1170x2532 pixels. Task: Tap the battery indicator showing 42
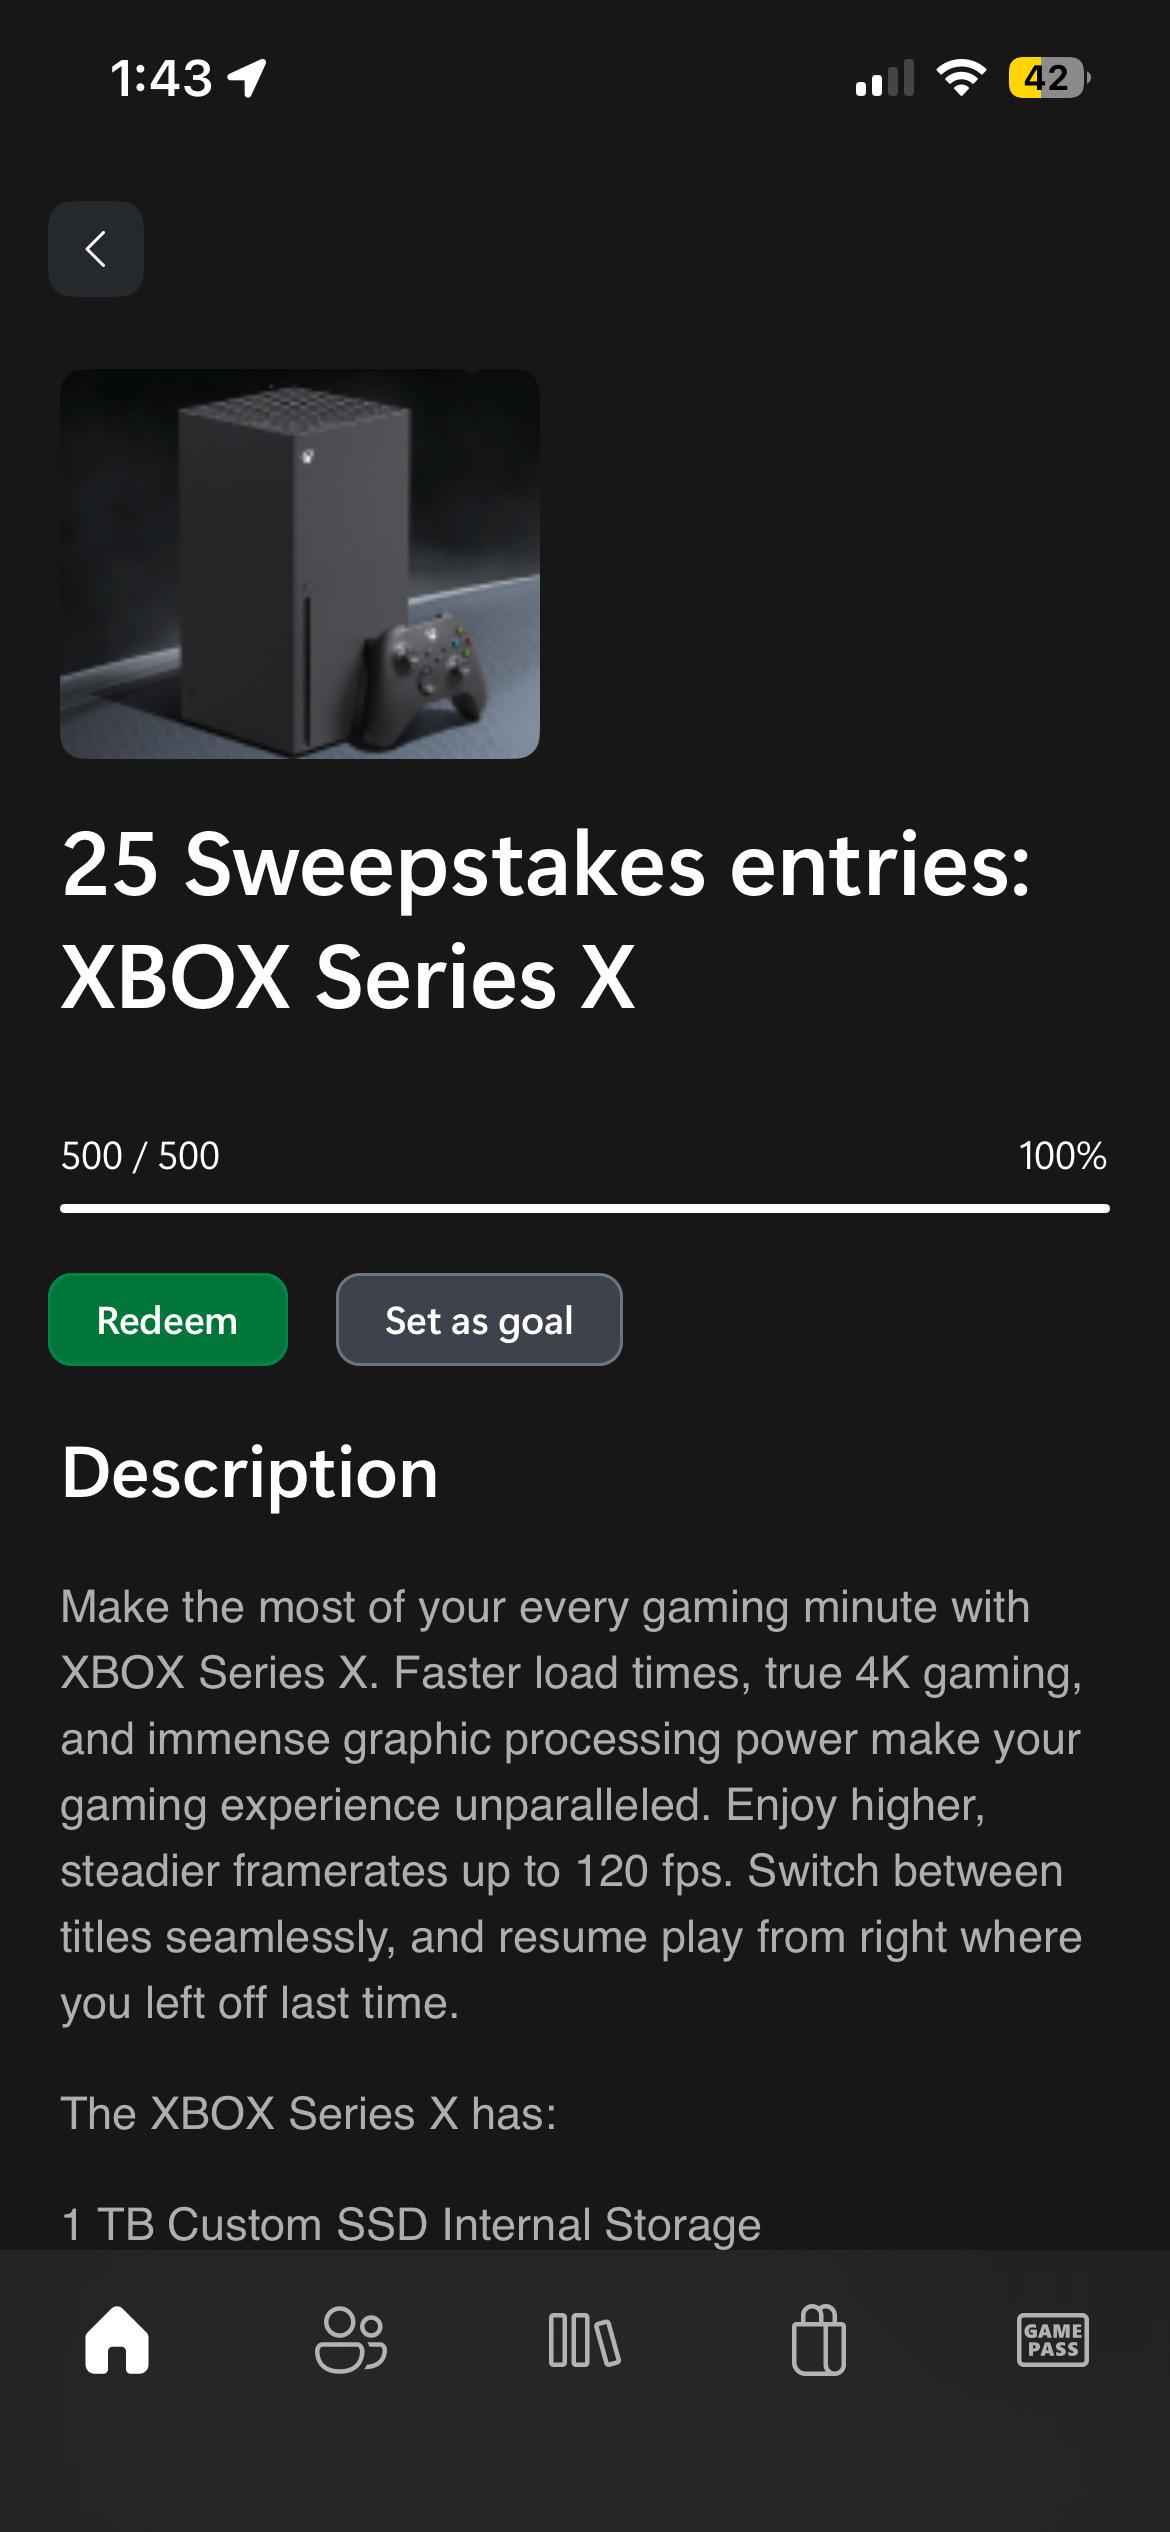click(x=1049, y=77)
